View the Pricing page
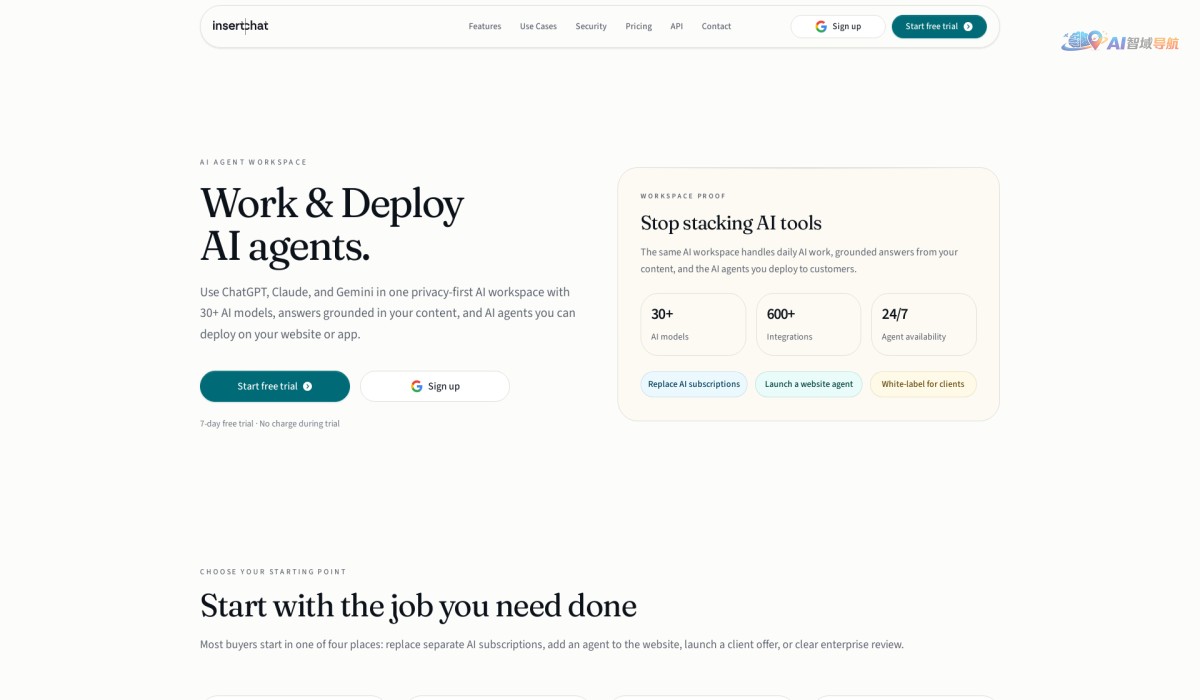Screen dimensions: 1200x700 pyautogui.click(x=639, y=26)
